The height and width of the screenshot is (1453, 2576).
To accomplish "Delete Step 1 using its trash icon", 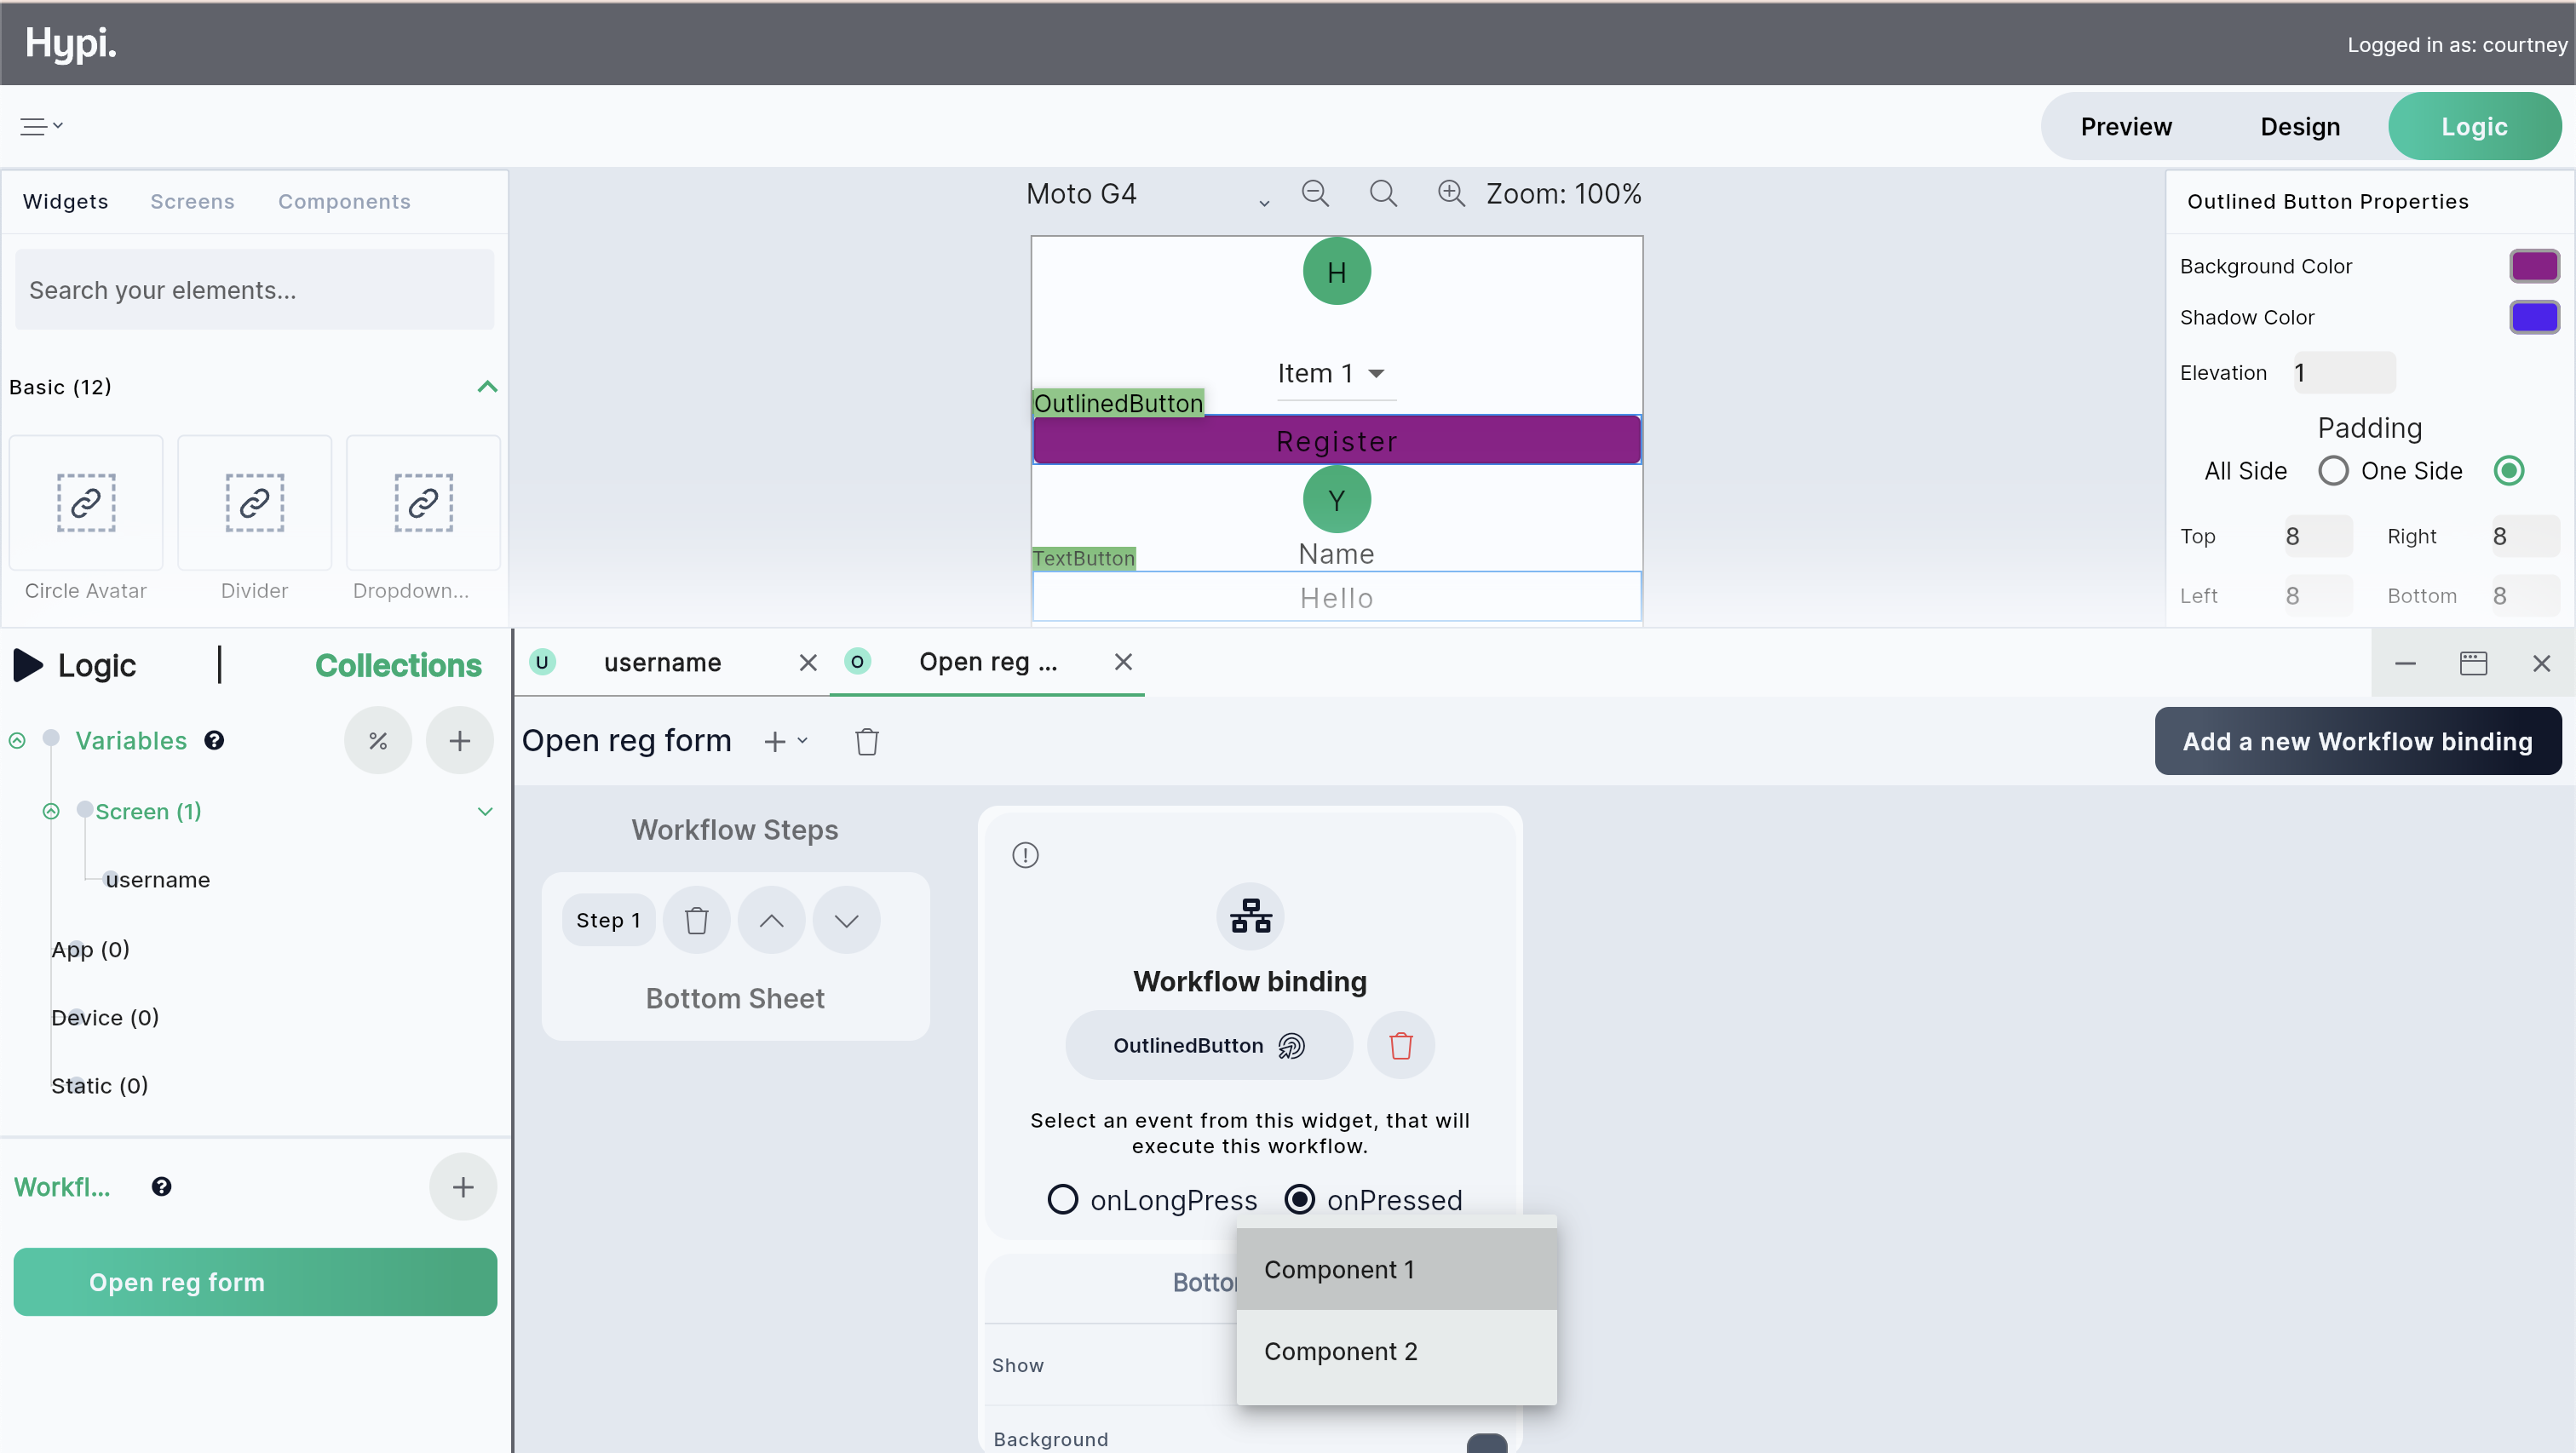I will point(697,919).
